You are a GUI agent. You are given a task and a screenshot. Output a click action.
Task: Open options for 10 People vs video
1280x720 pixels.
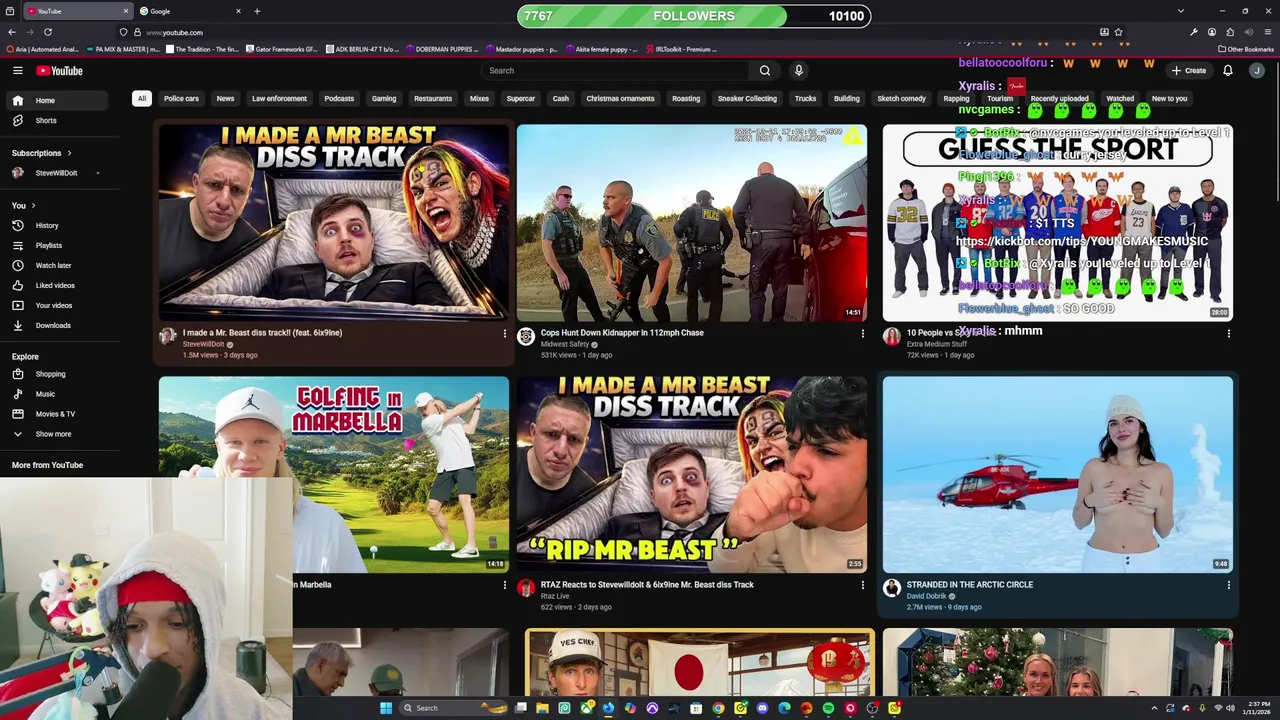[1228, 334]
